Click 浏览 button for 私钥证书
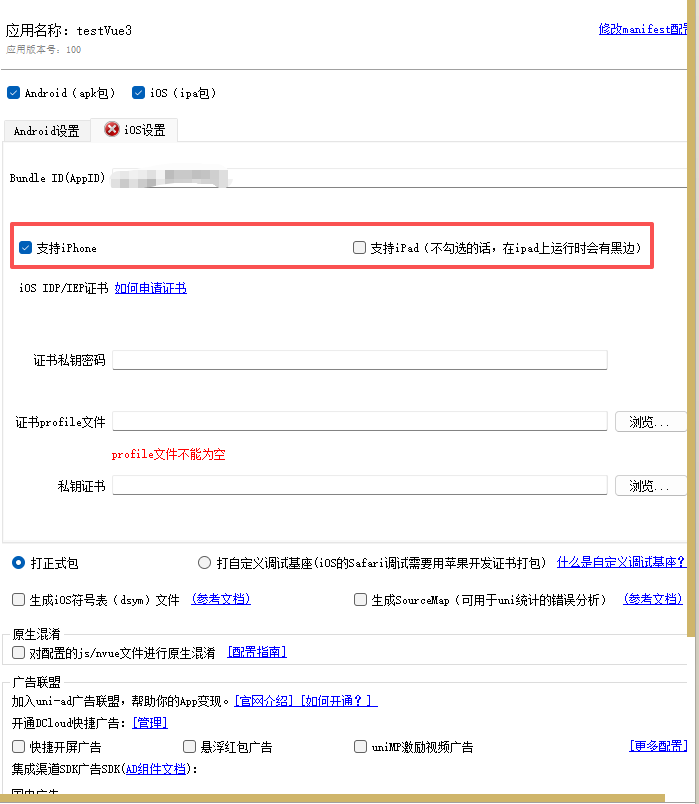Viewport: 699px width, 804px height. click(x=650, y=486)
